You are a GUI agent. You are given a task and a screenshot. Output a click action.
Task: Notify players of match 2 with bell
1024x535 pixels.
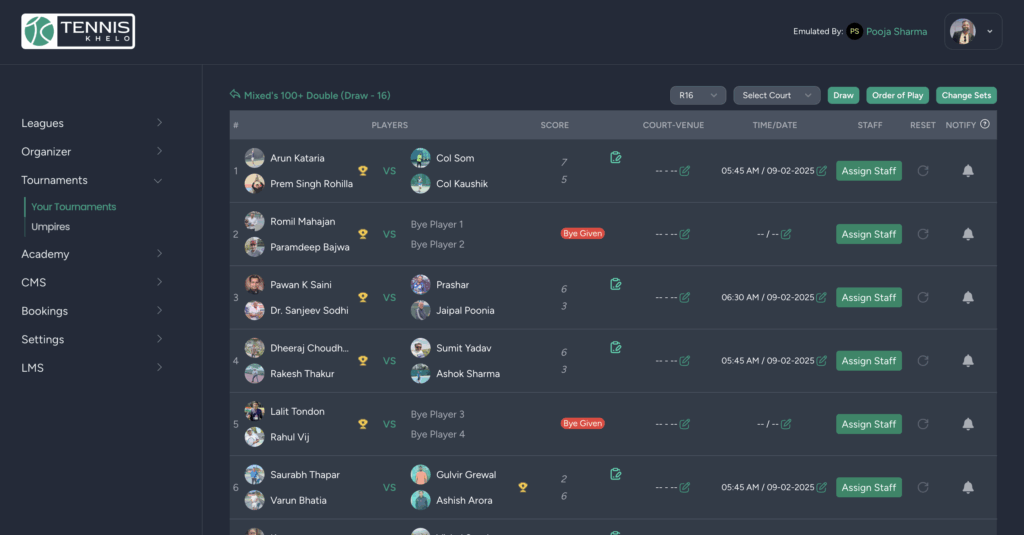click(968, 234)
